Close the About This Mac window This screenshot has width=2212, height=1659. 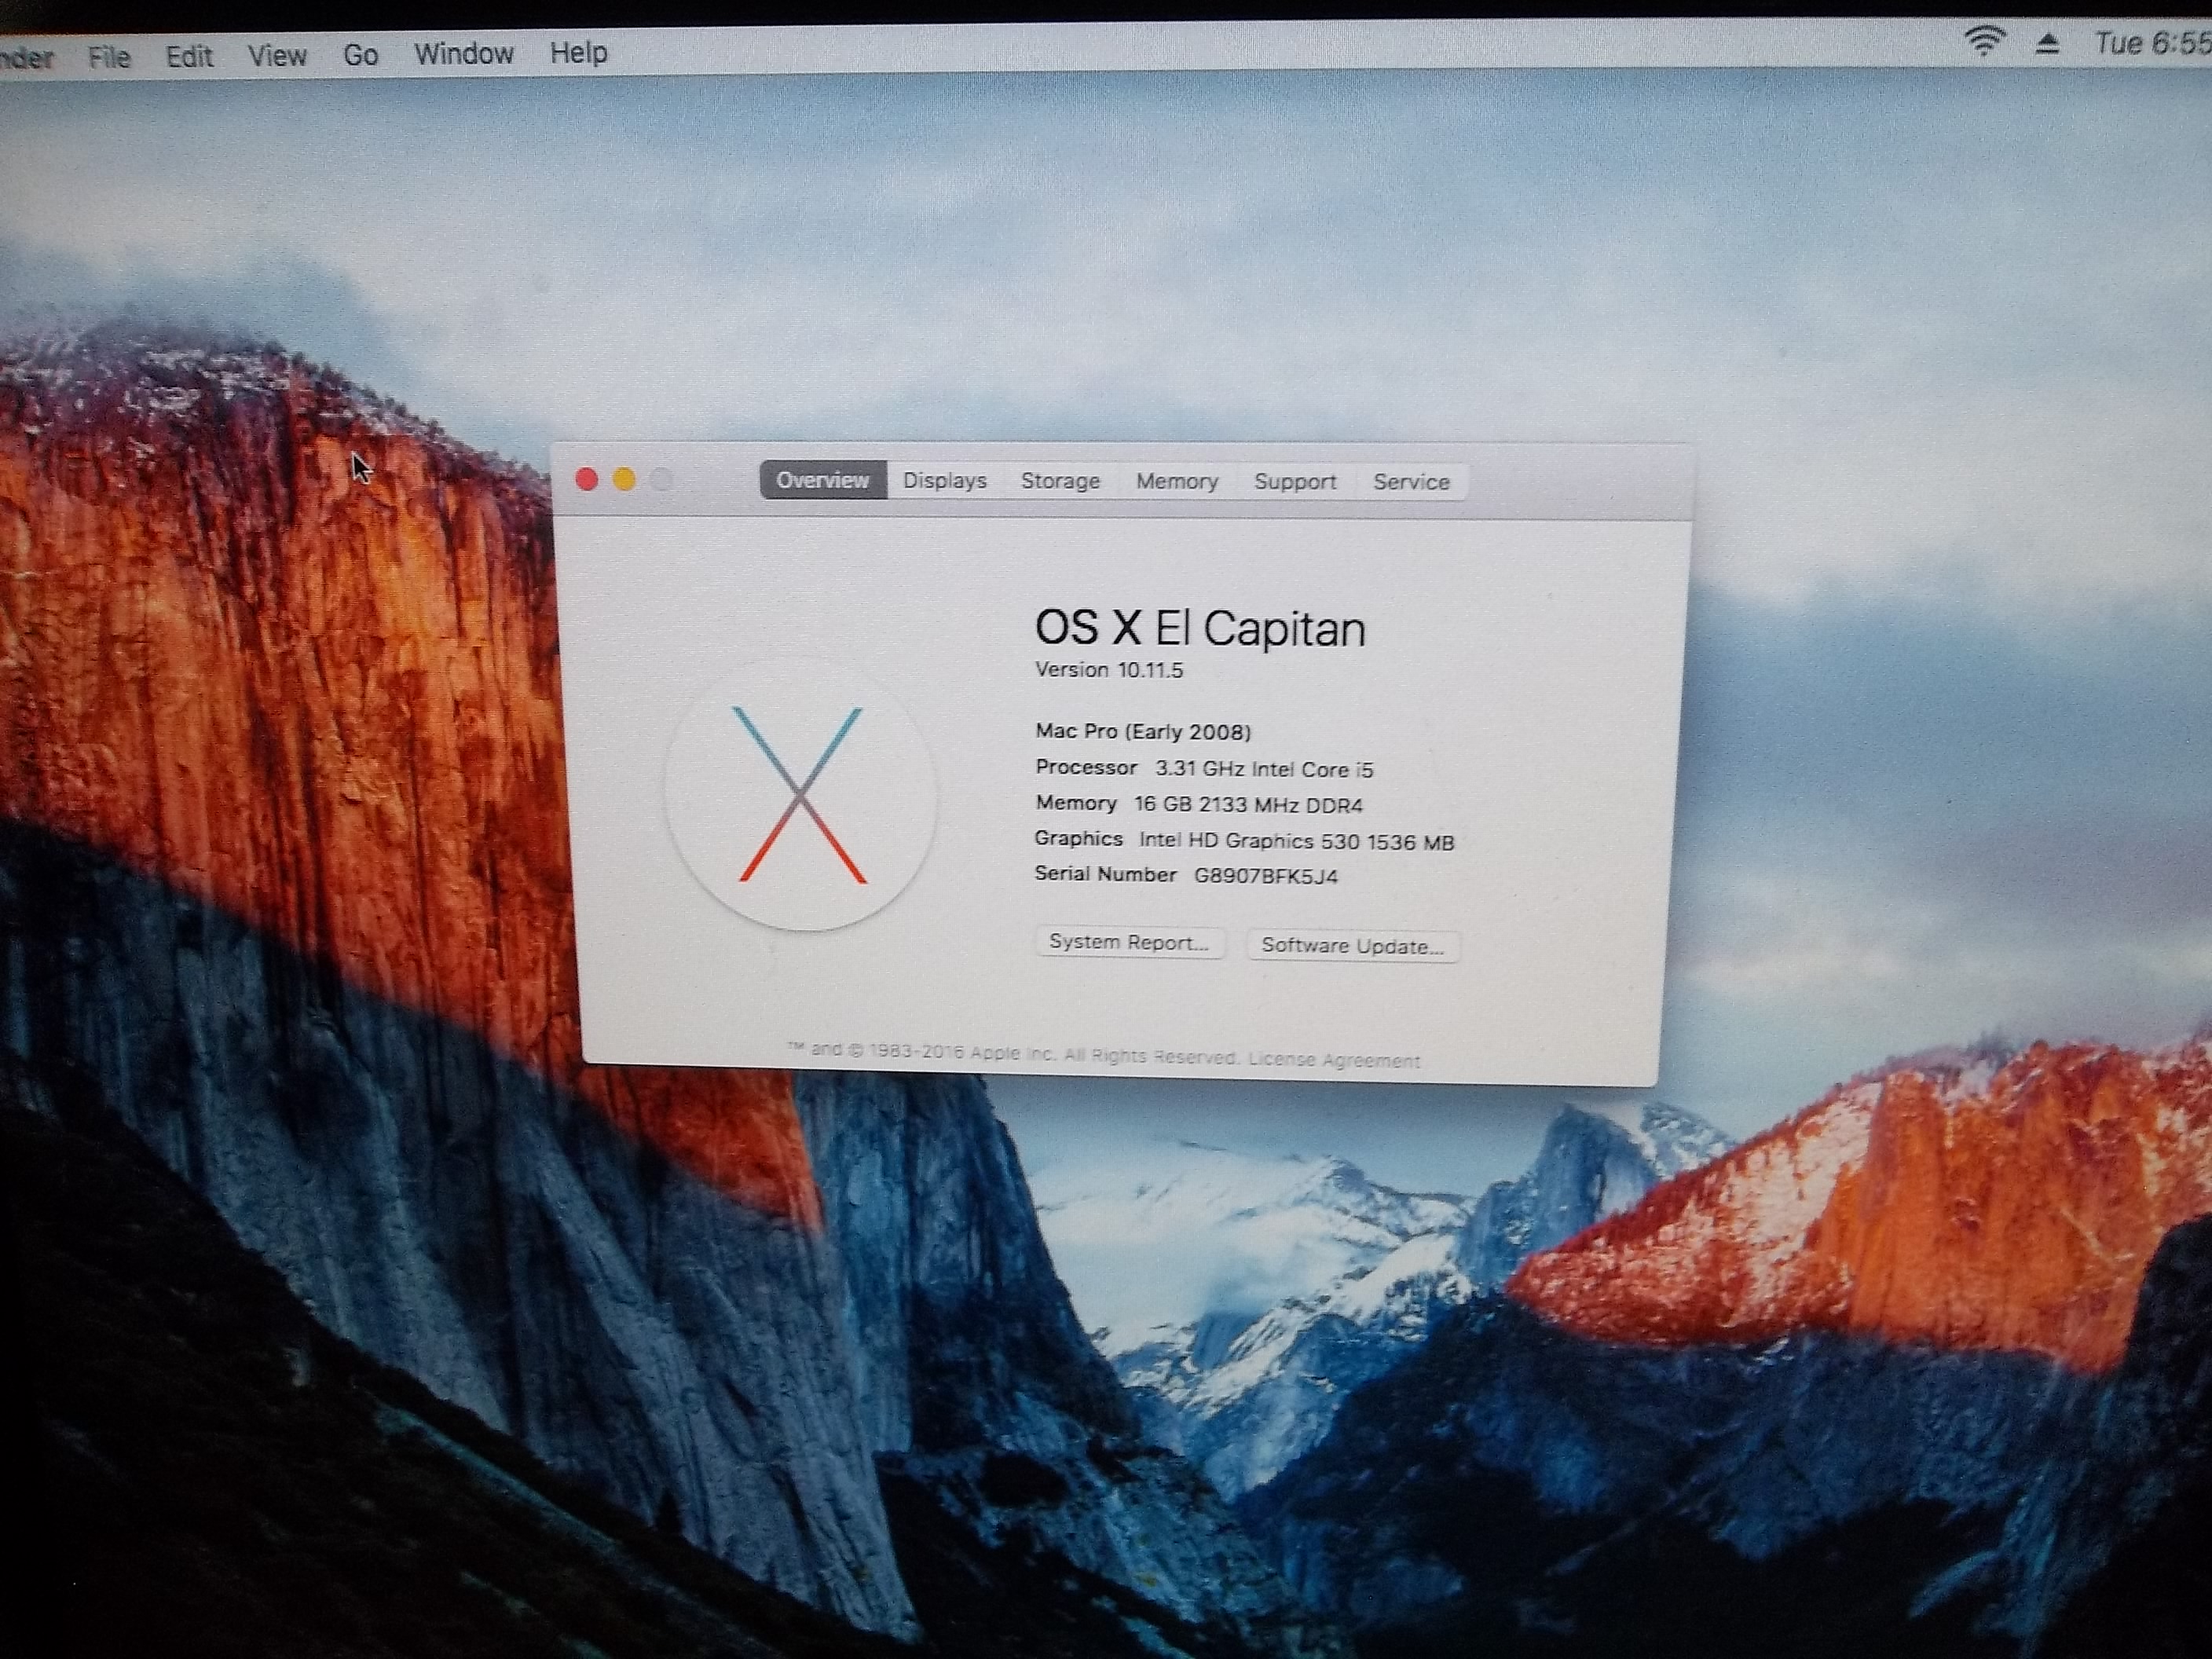587,480
